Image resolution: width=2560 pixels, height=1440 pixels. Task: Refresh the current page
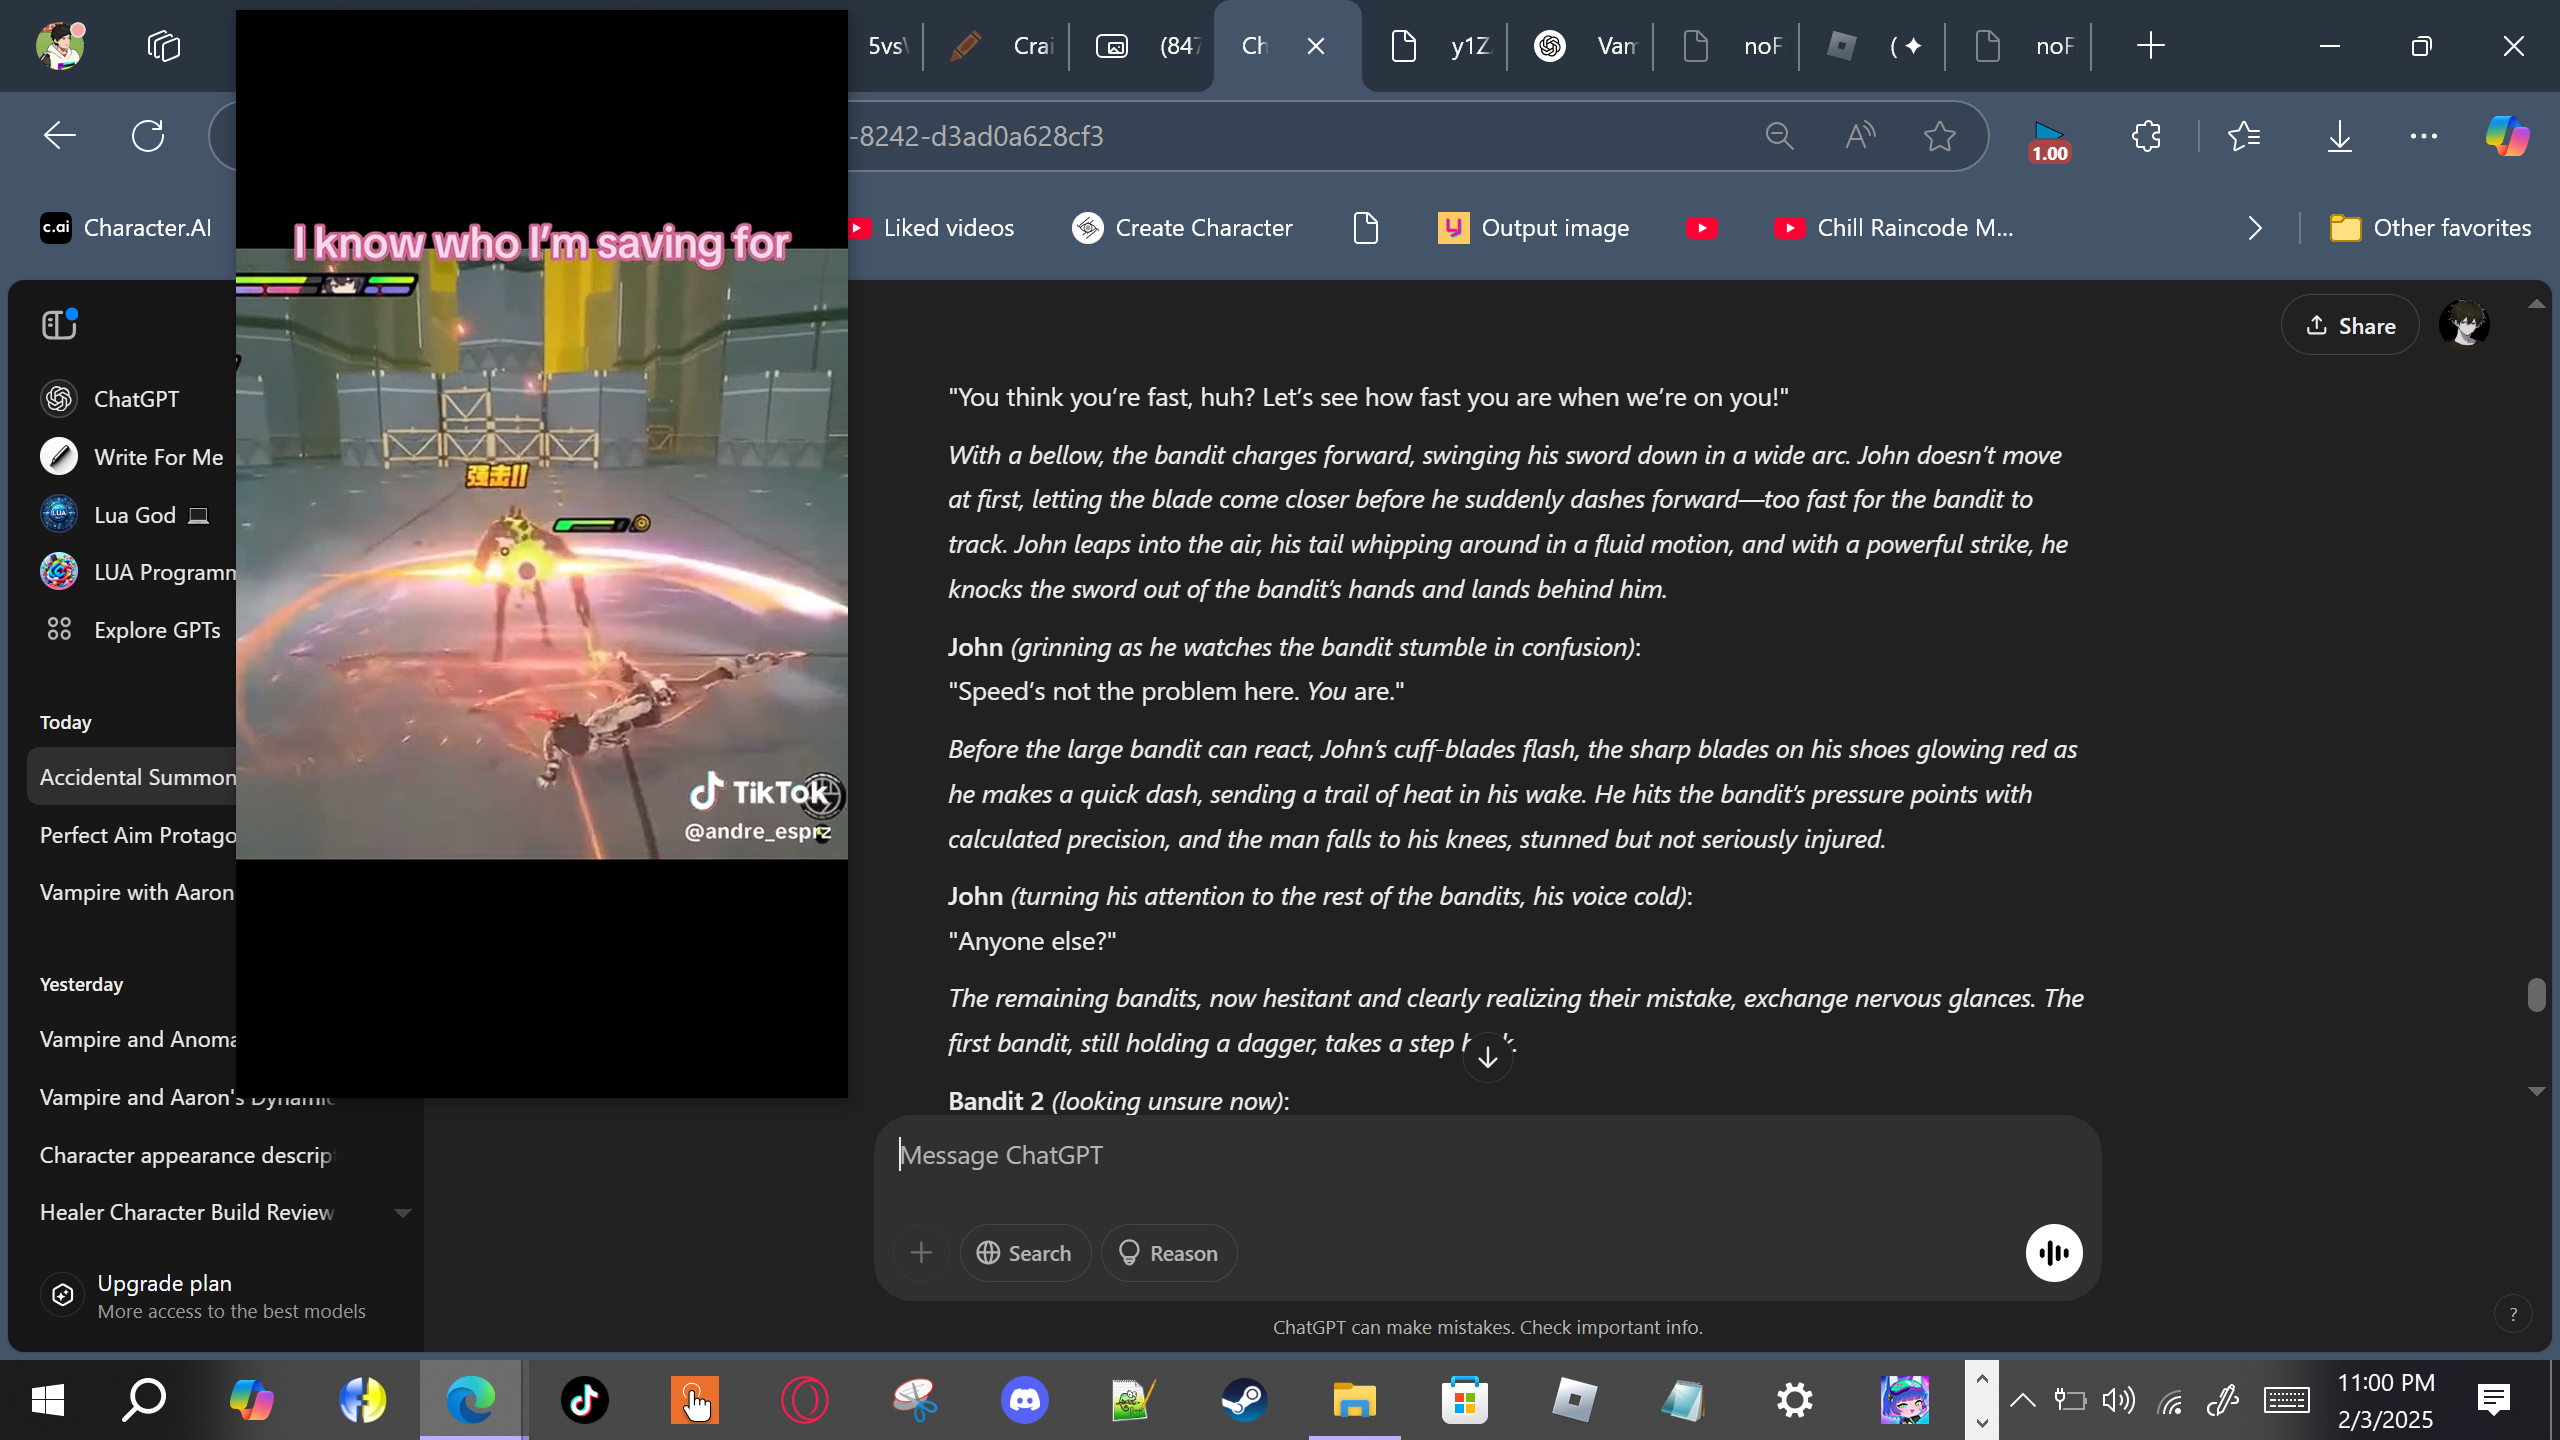pos(148,136)
